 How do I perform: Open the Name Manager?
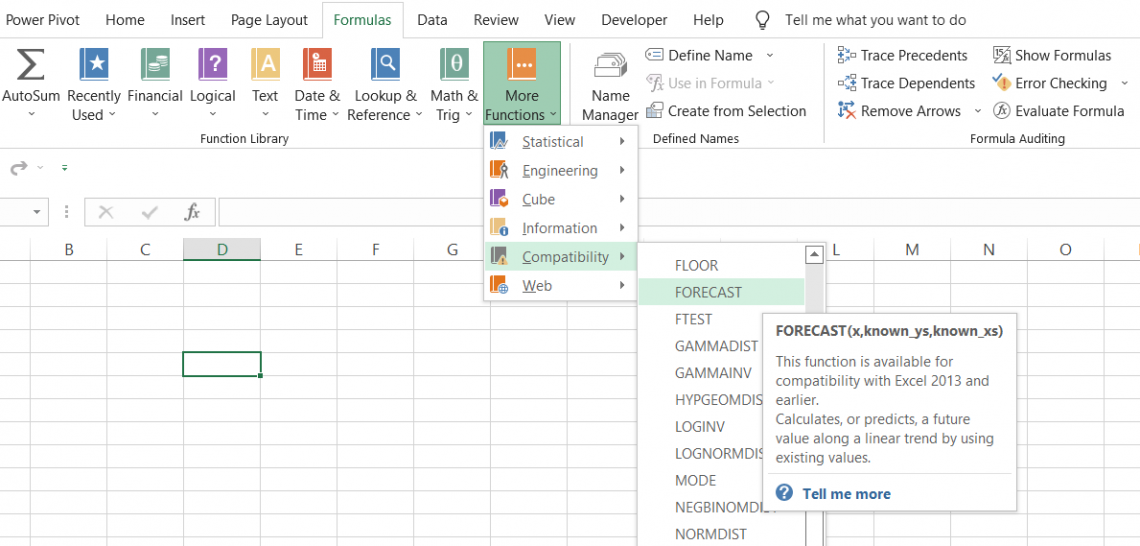(610, 85)
